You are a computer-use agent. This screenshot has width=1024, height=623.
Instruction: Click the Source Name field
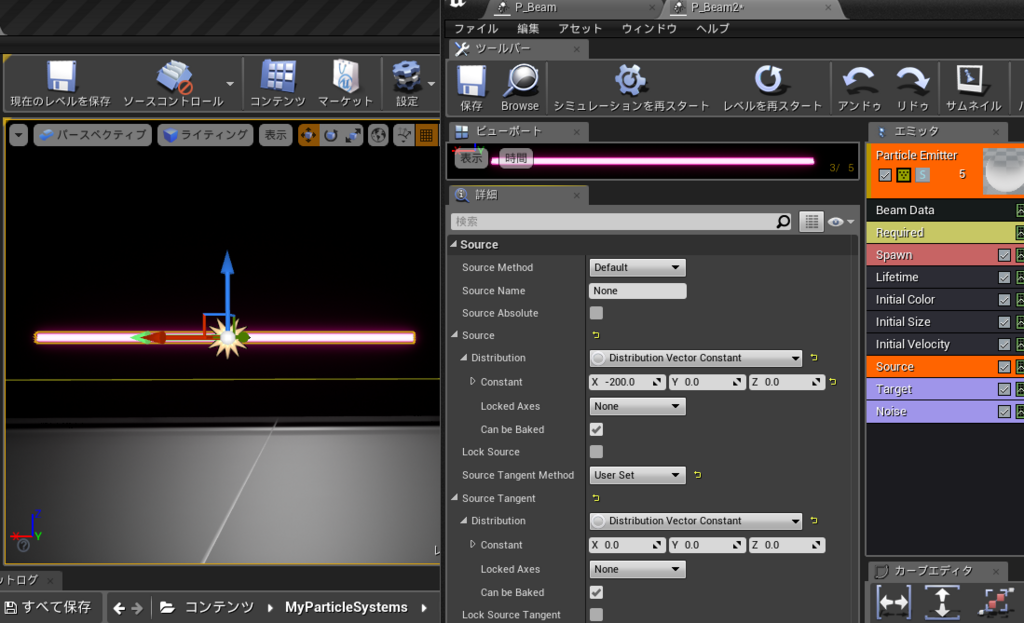click(637, 291)
